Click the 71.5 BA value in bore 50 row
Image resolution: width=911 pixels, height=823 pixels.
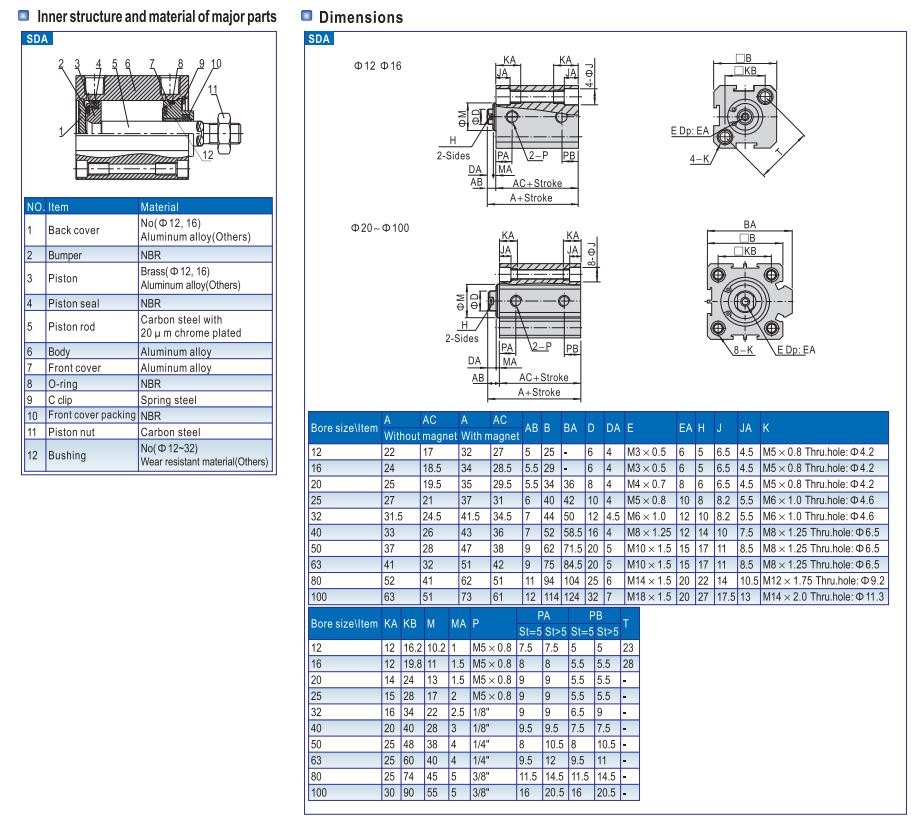[x=573, y=548]
